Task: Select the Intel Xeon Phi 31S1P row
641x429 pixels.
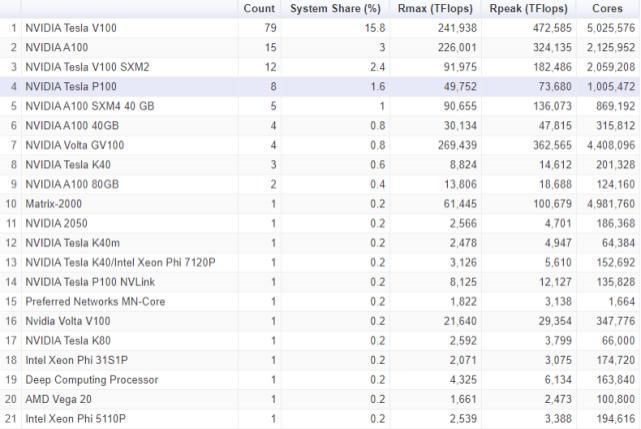Action: [x=320, y=360]
